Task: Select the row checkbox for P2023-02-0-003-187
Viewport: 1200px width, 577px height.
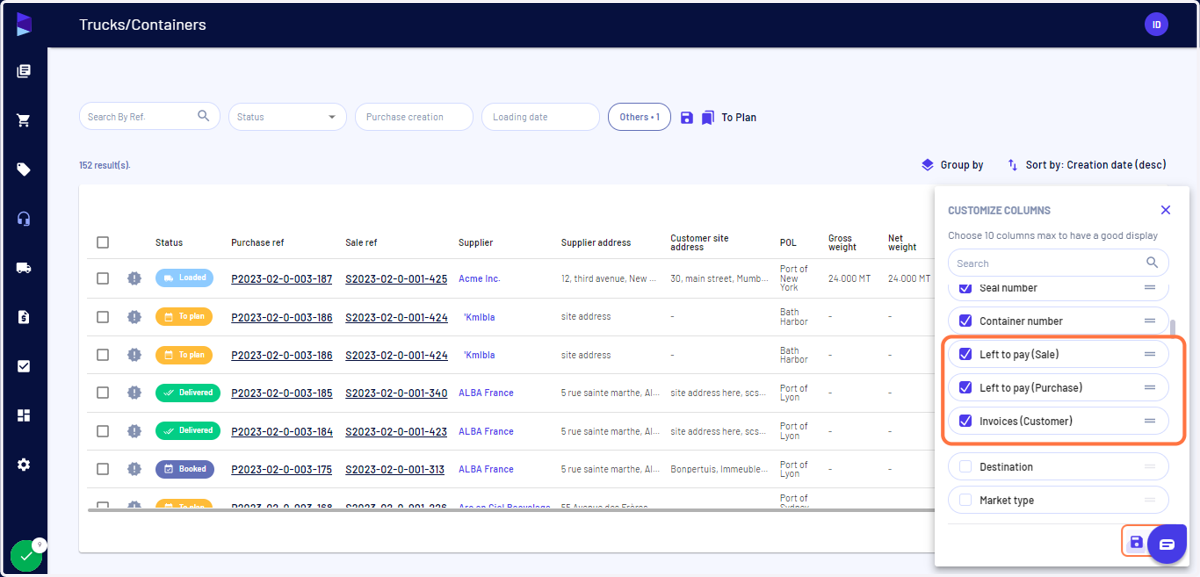Action: pyautogui.click(x=103, y=278)
